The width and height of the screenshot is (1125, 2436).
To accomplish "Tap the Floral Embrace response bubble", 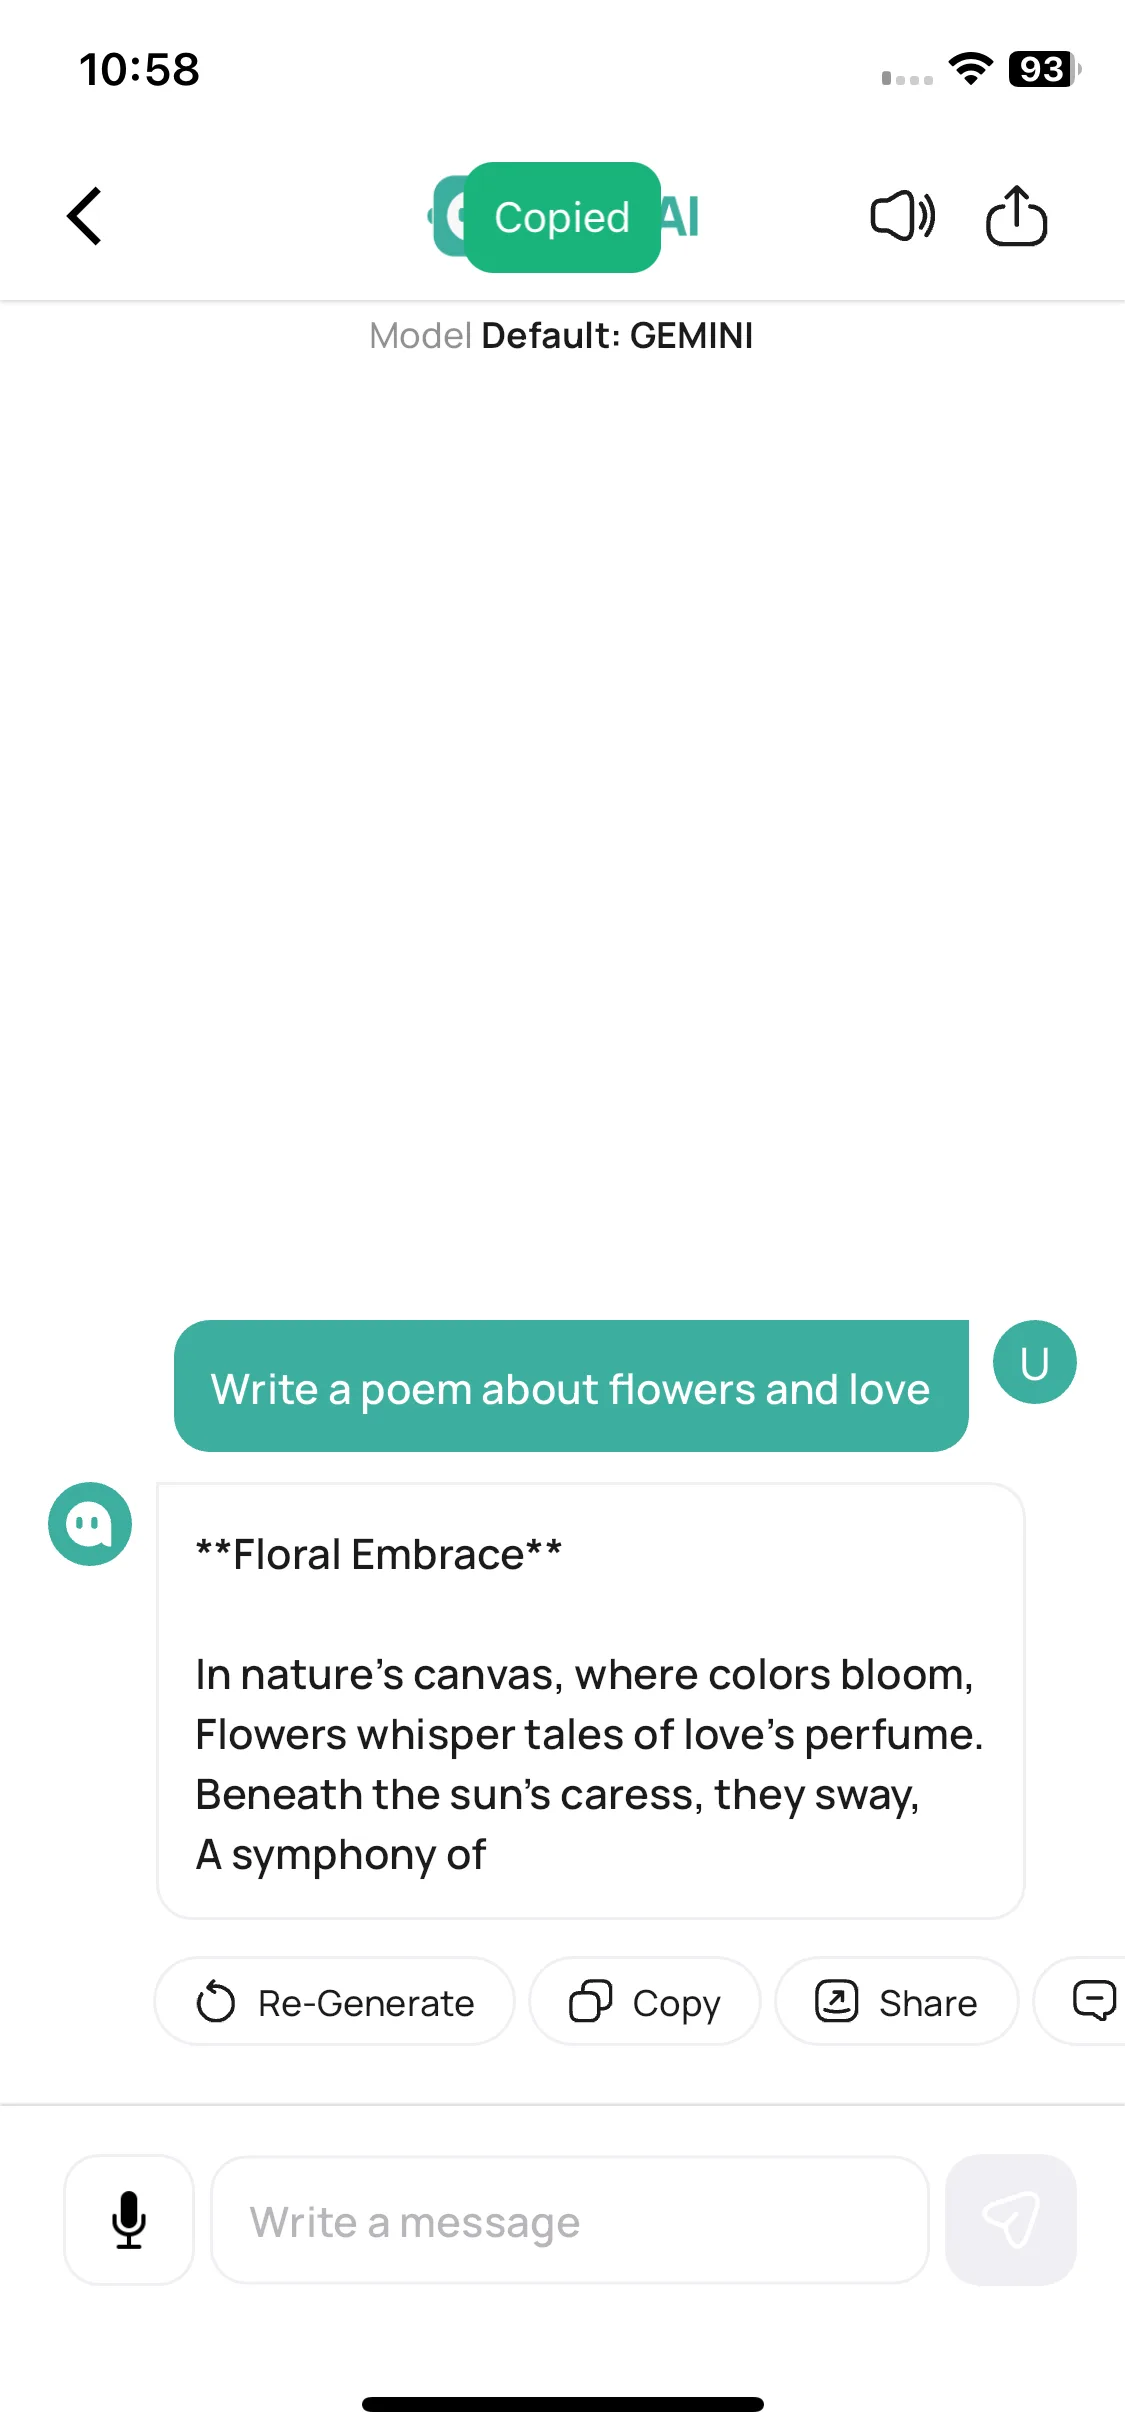I will point(591,1701).
